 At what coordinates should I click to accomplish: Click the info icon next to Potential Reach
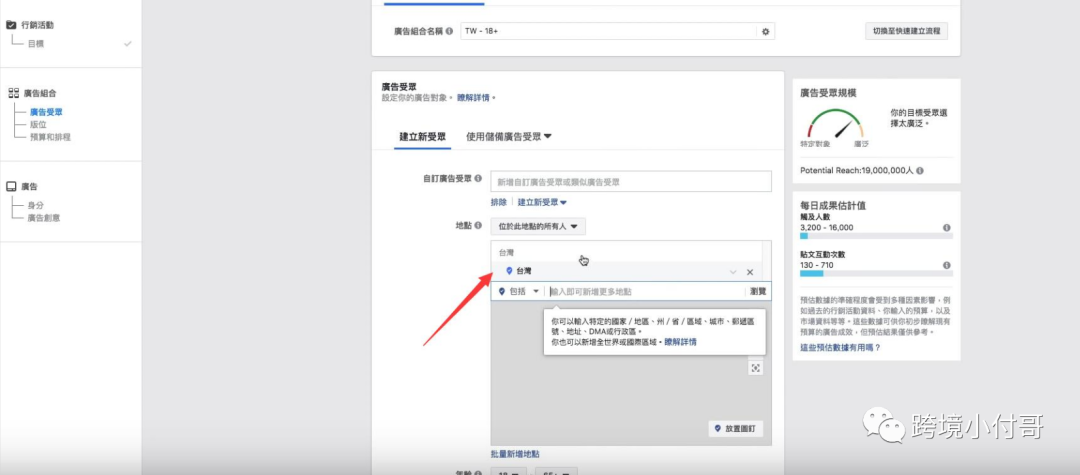click(x=920, y=171)
